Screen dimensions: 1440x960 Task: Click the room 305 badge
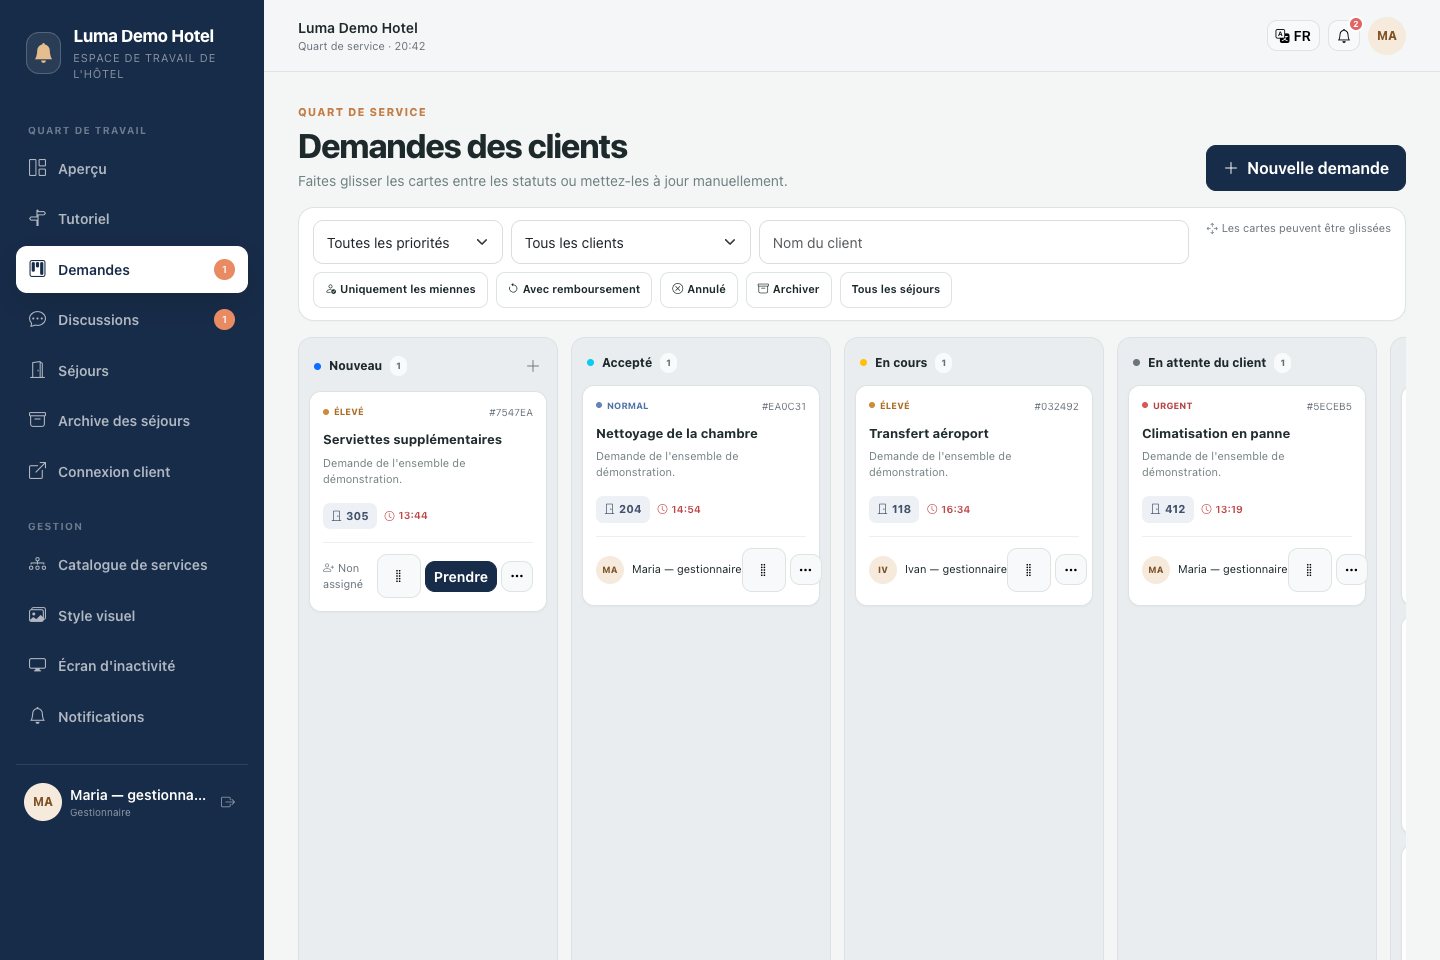coord(349,516)
